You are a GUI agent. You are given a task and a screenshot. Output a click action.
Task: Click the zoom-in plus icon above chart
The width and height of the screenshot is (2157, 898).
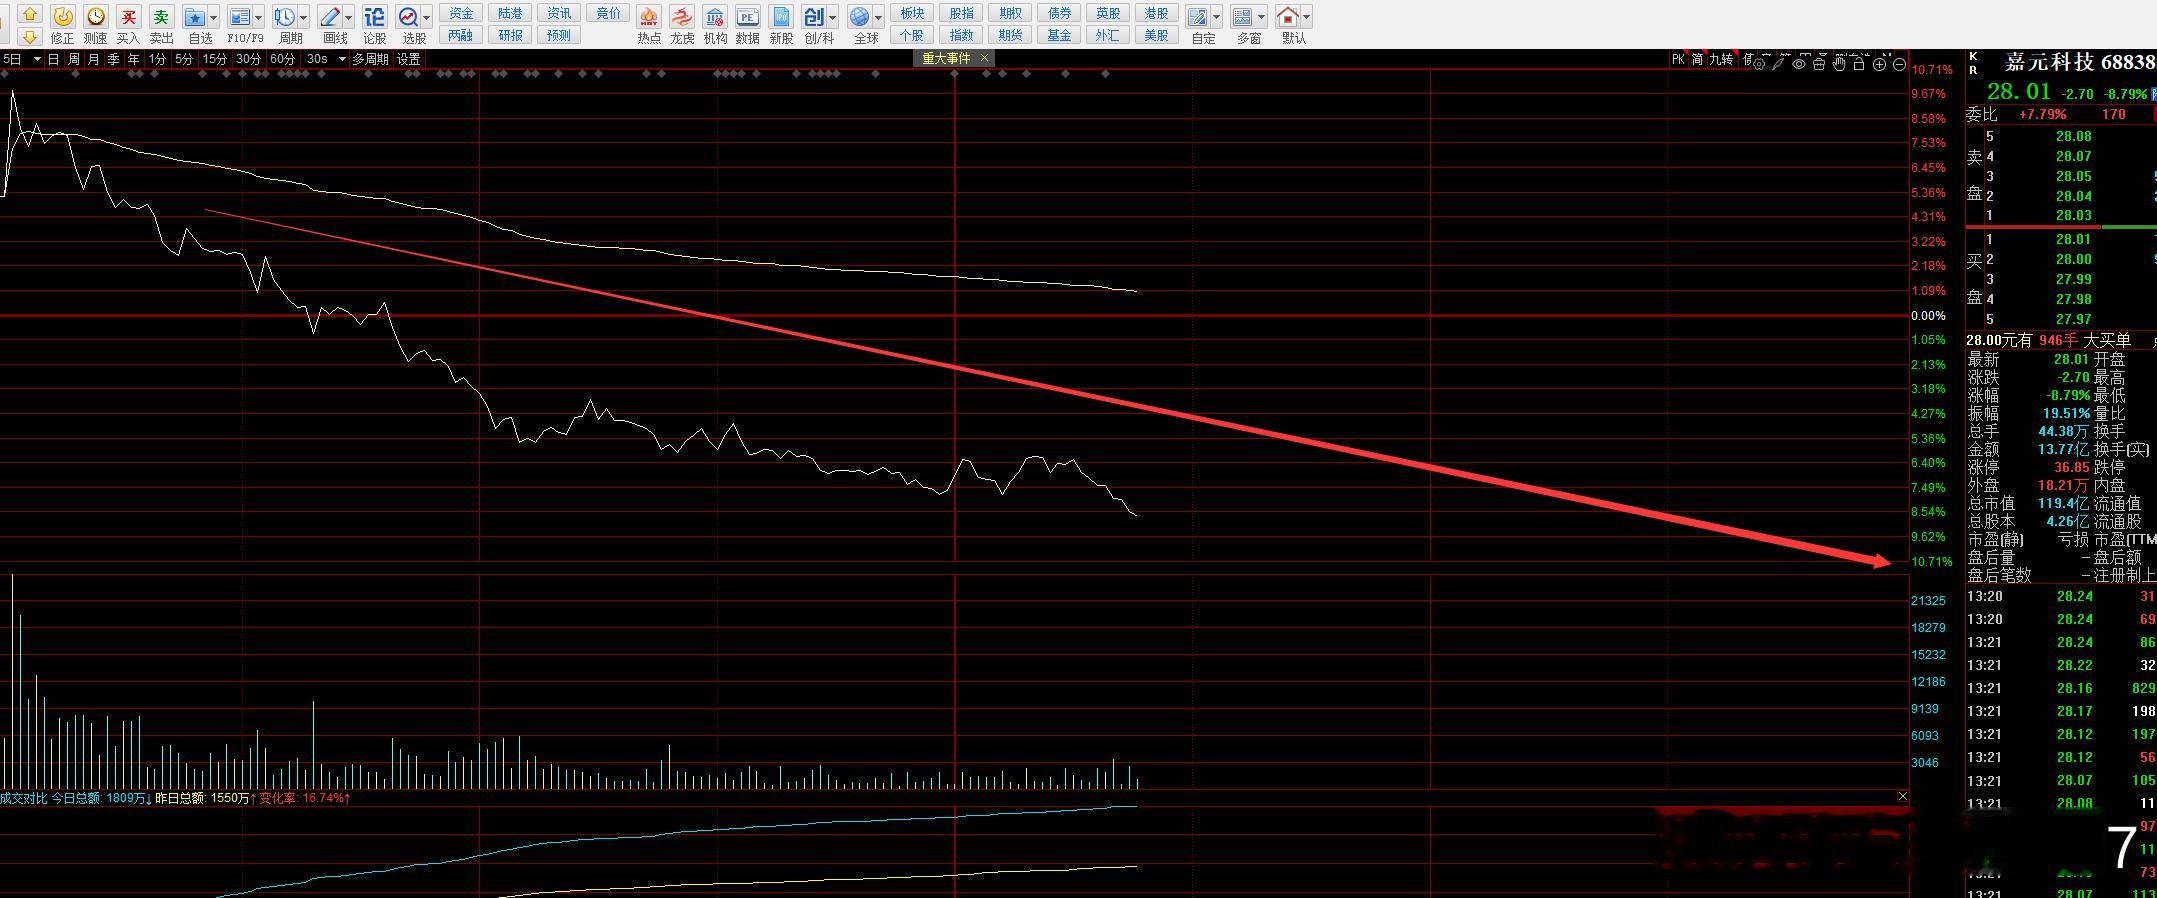click(1879, 64)
